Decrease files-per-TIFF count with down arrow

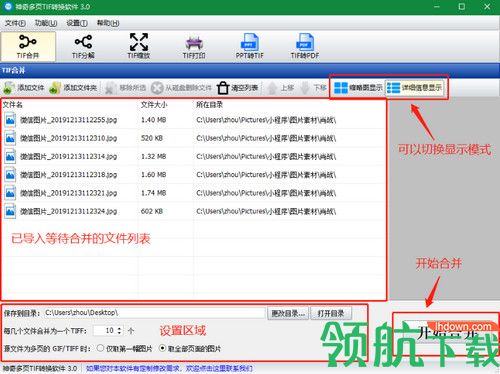(120, 333)
